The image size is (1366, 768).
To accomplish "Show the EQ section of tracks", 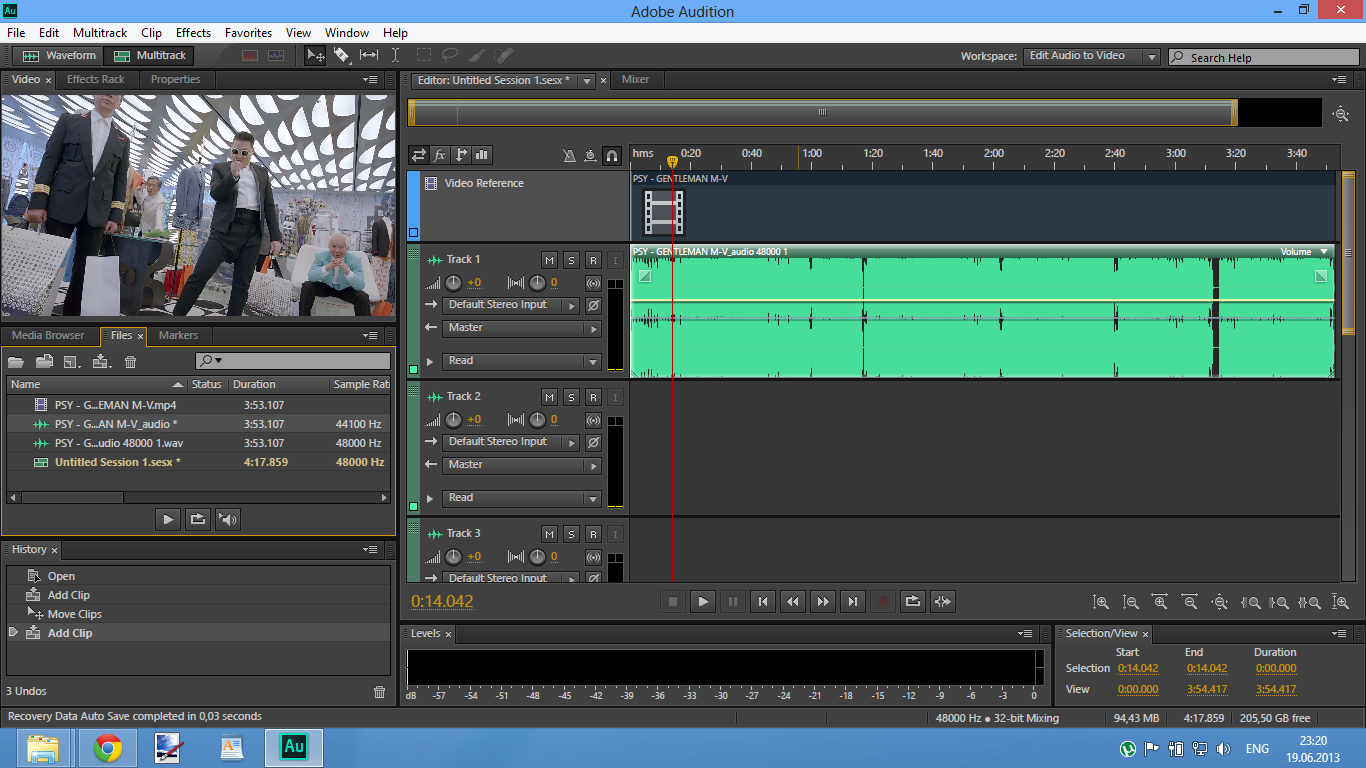I will tap(483, 155).
